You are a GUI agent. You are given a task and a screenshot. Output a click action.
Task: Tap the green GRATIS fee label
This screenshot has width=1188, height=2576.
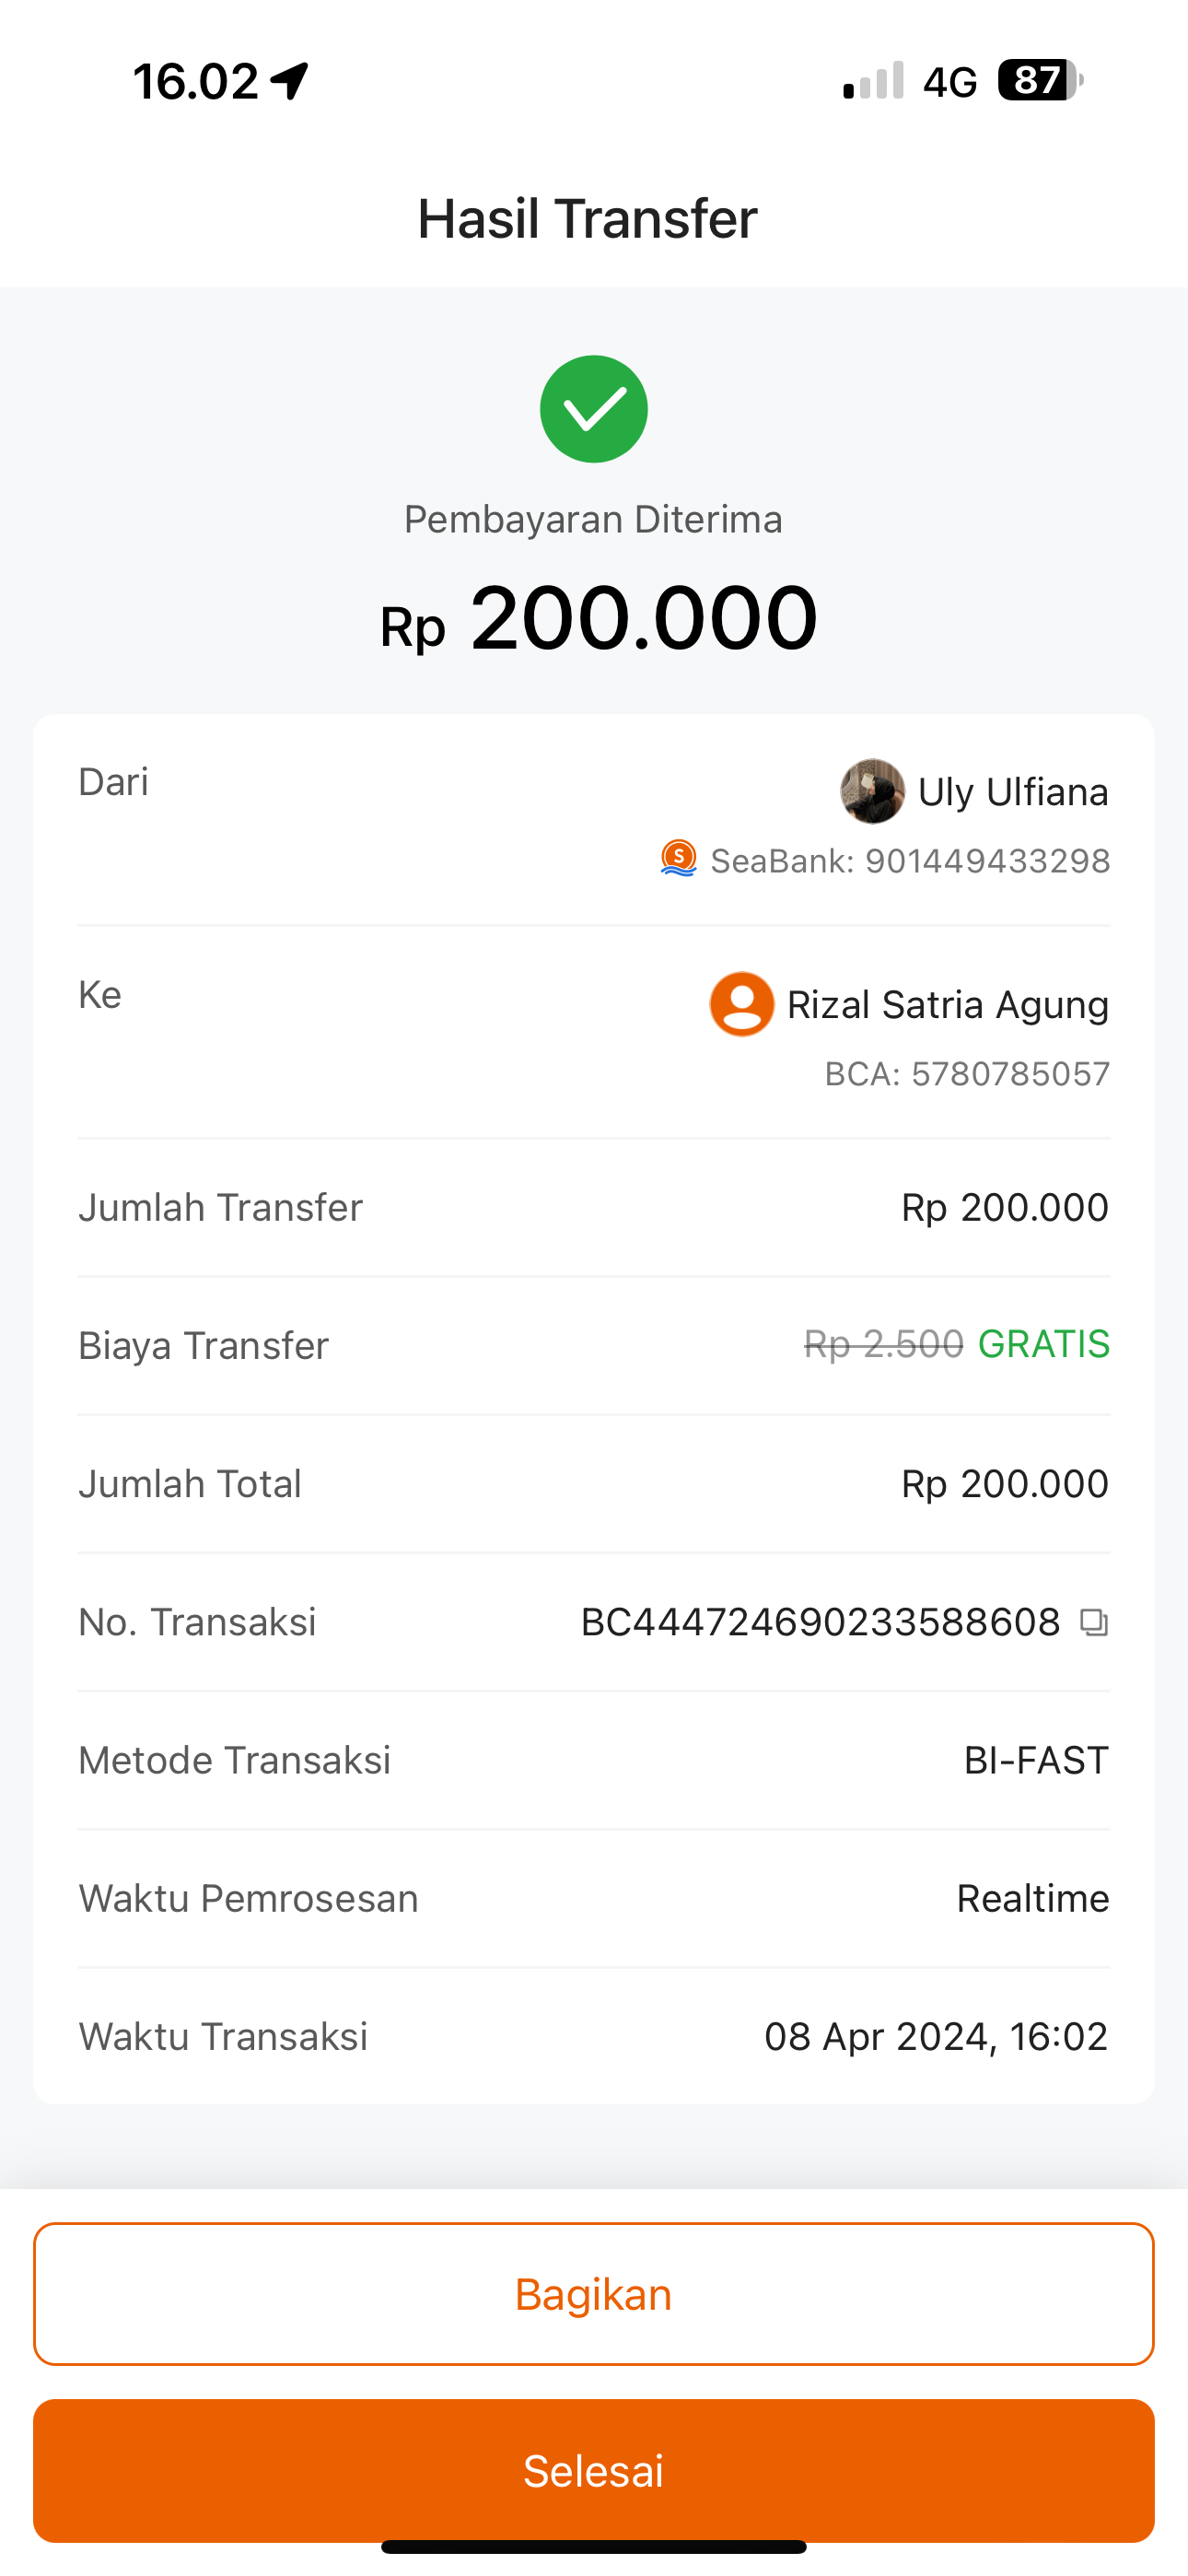pyautogui.click(x=1043, y=1344)
